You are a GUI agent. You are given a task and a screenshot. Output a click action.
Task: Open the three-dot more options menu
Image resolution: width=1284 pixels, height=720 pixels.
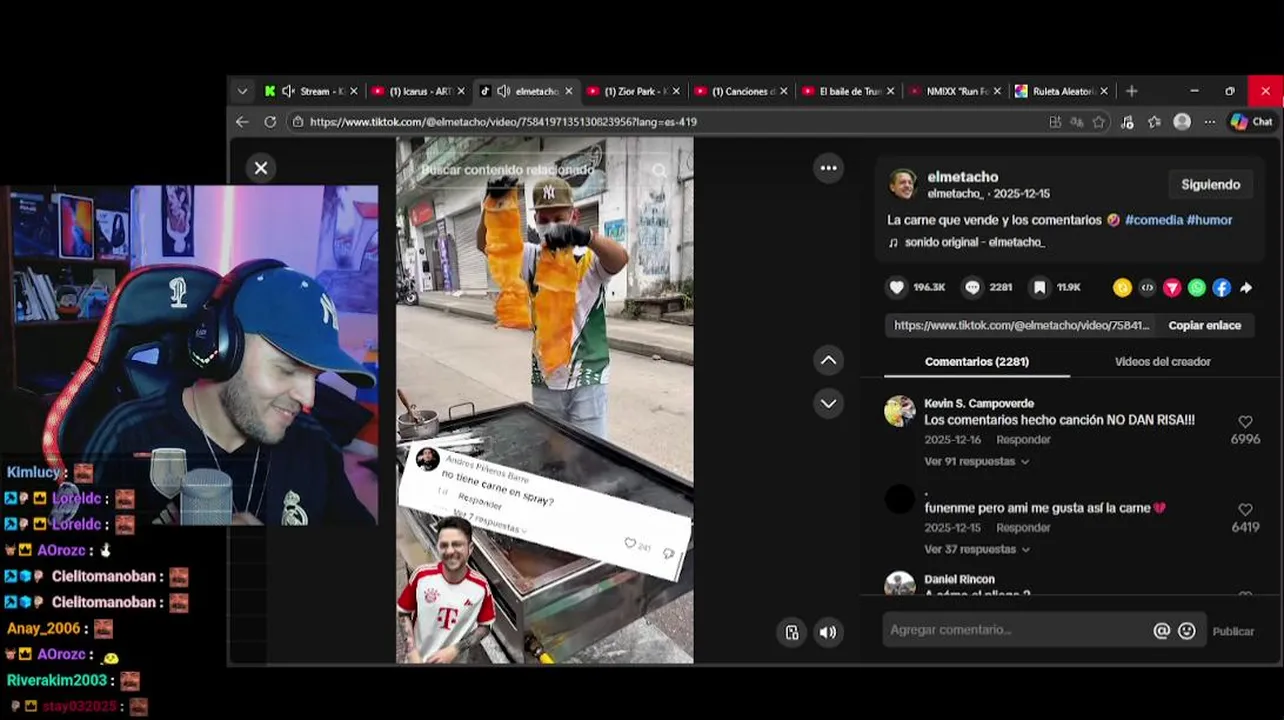point(828,168)
